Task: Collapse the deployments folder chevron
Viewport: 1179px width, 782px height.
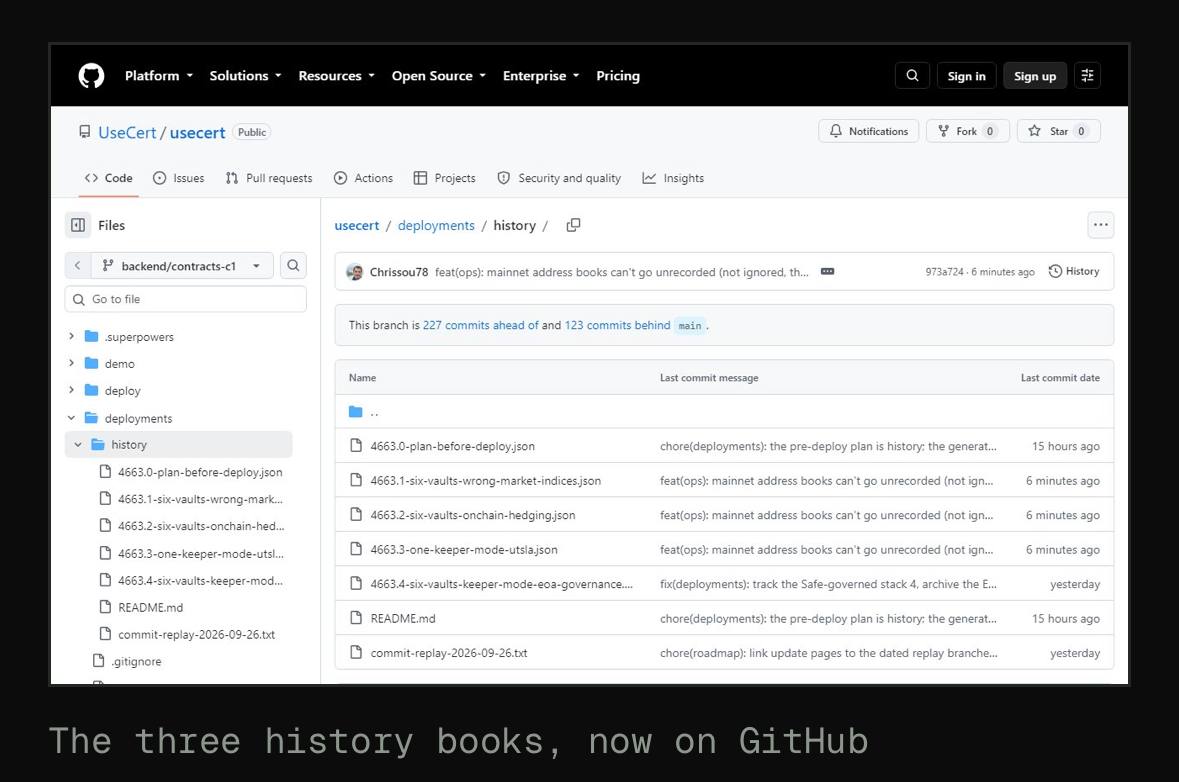Action: [x=71, y=417]
